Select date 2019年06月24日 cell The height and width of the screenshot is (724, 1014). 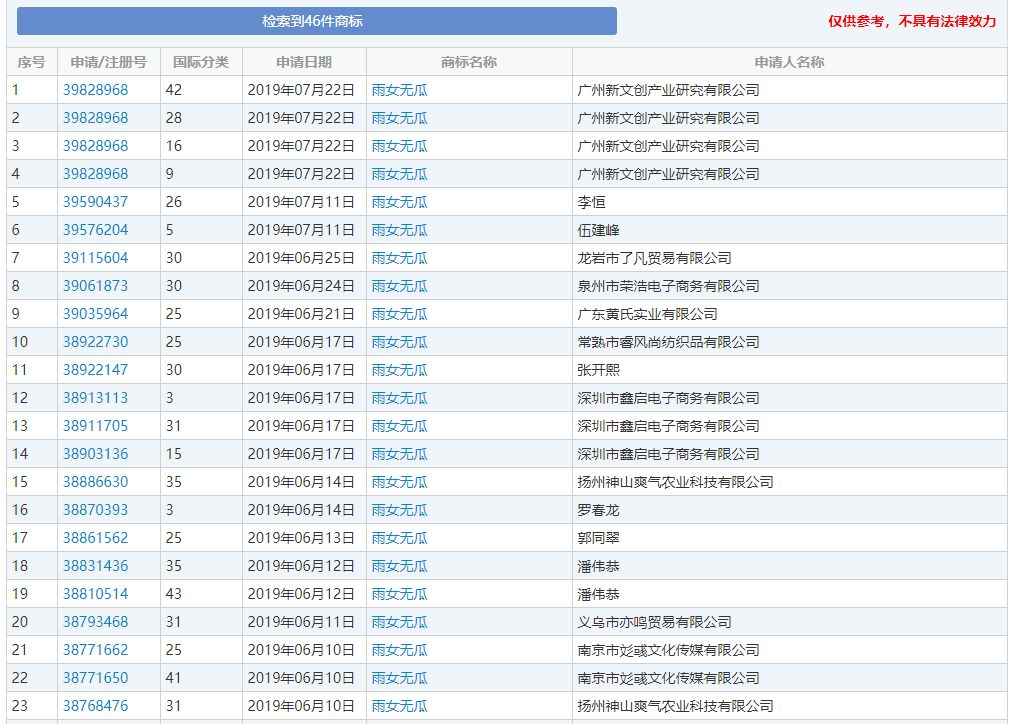tap(304, 286)
